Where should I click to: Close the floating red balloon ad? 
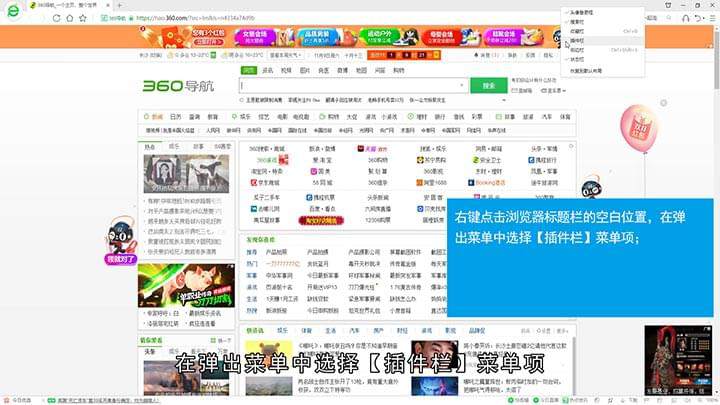(664, 103)
